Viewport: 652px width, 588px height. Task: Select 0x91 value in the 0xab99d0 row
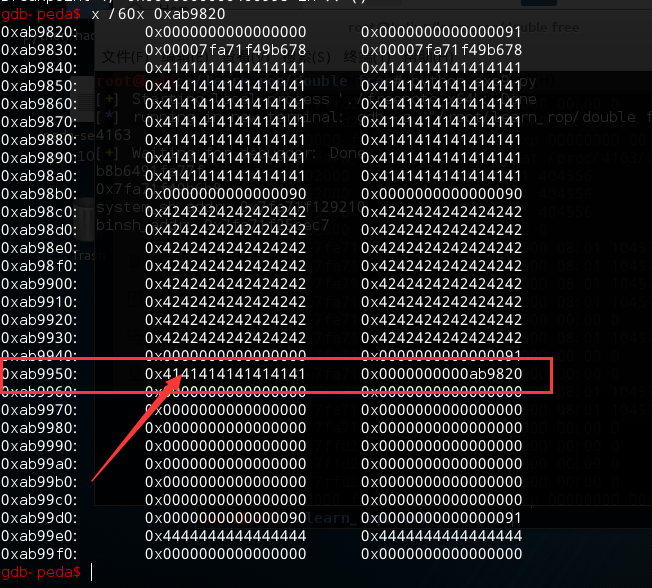tap(441, 517)
